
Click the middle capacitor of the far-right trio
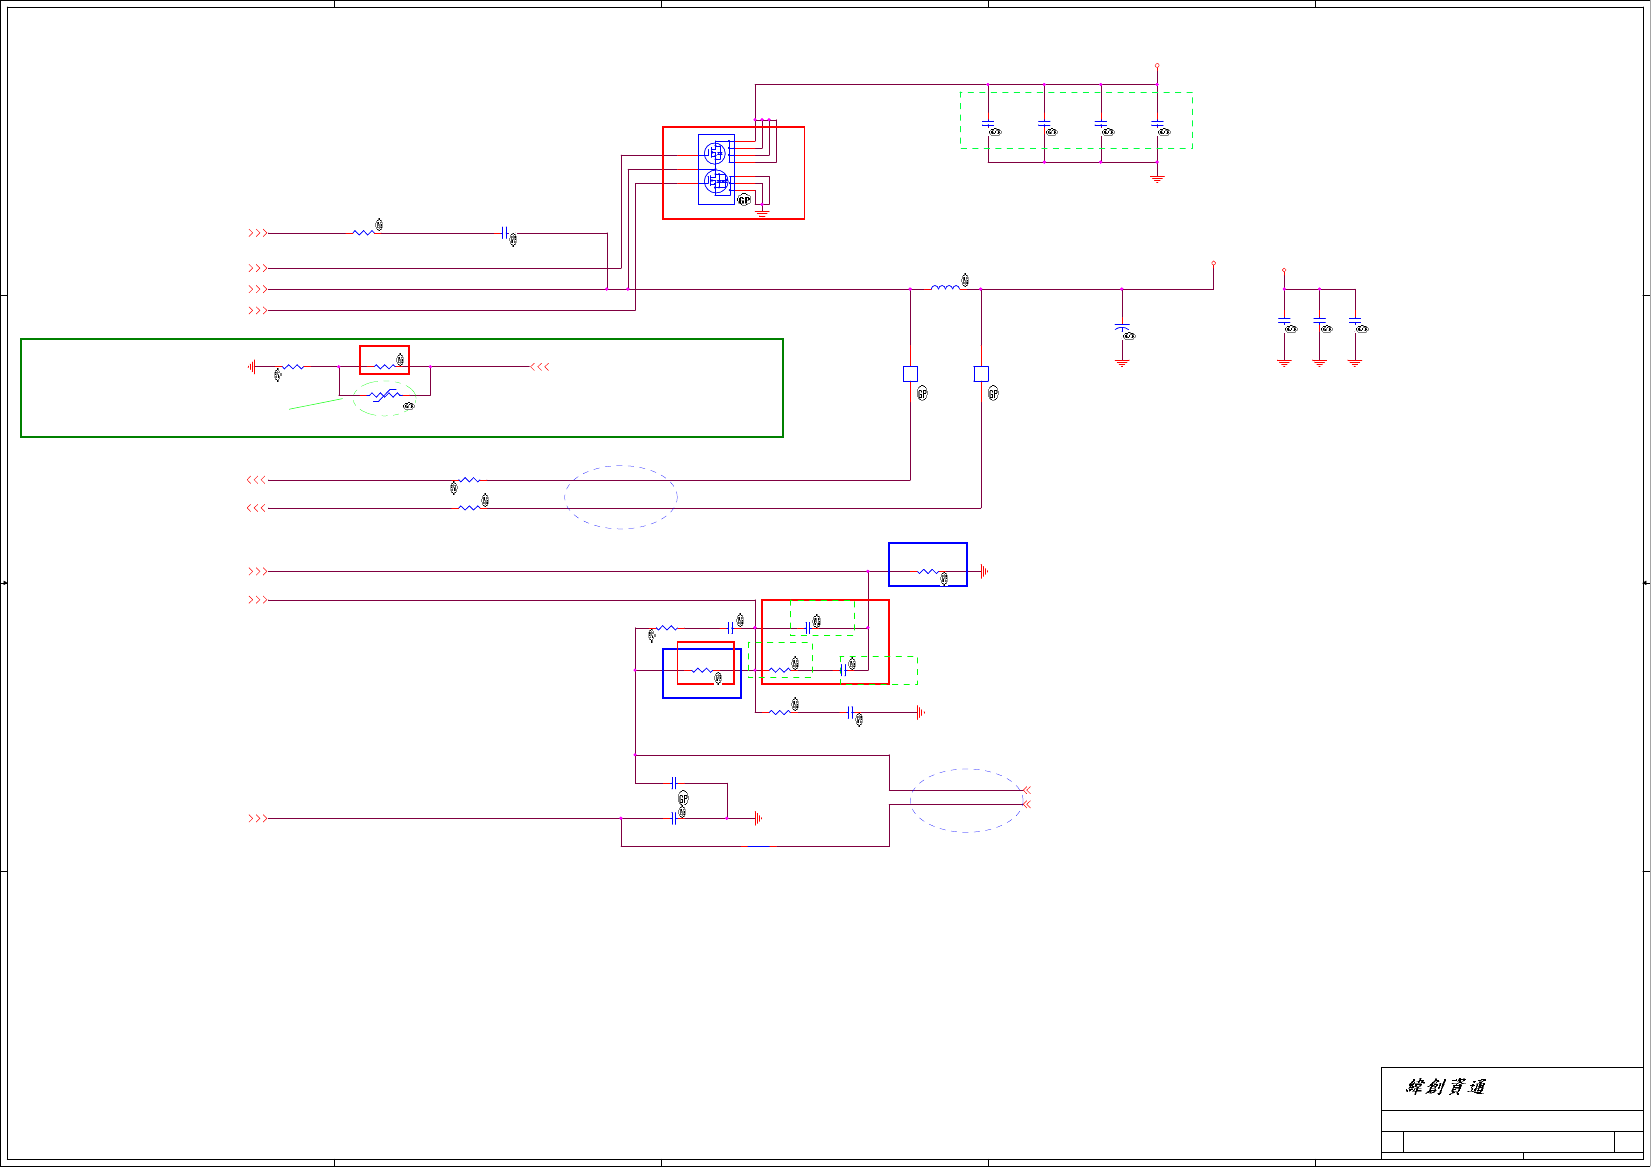coord(1319,322)
